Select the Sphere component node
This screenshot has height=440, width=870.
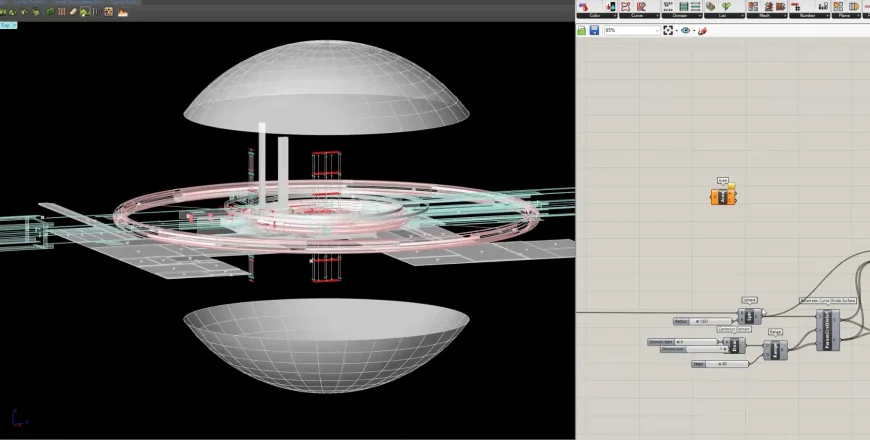coord(746,315)
